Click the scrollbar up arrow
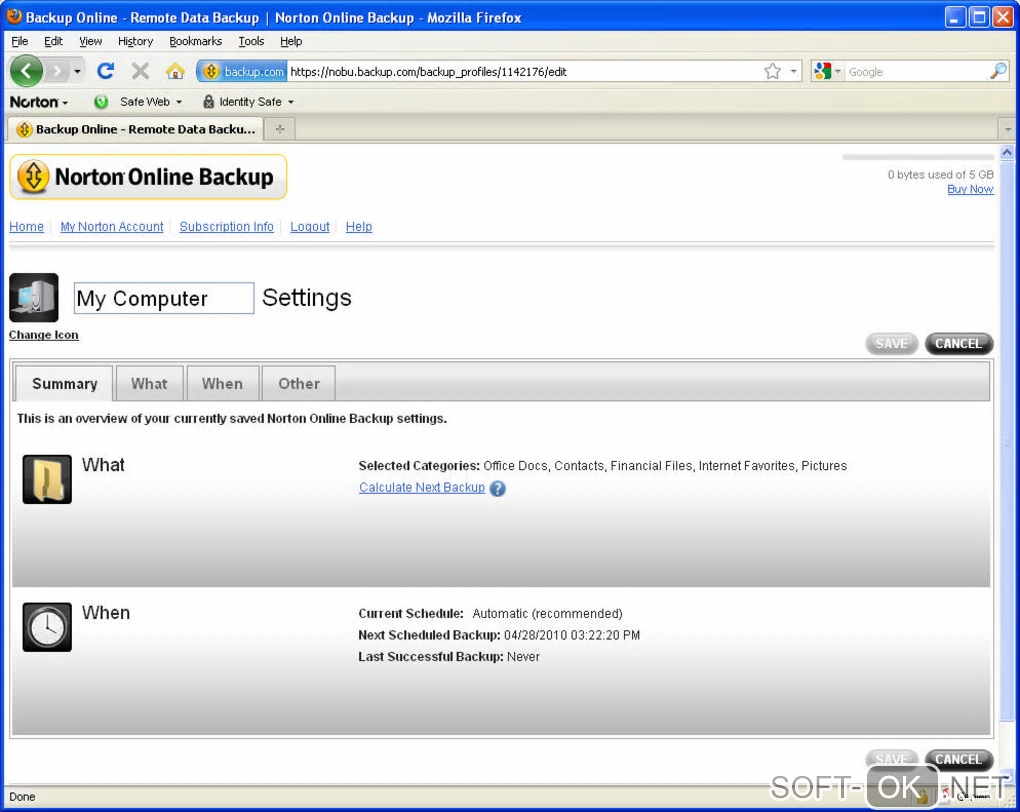The height and width of the screenshot is (812, 1020). point(1007,153)
